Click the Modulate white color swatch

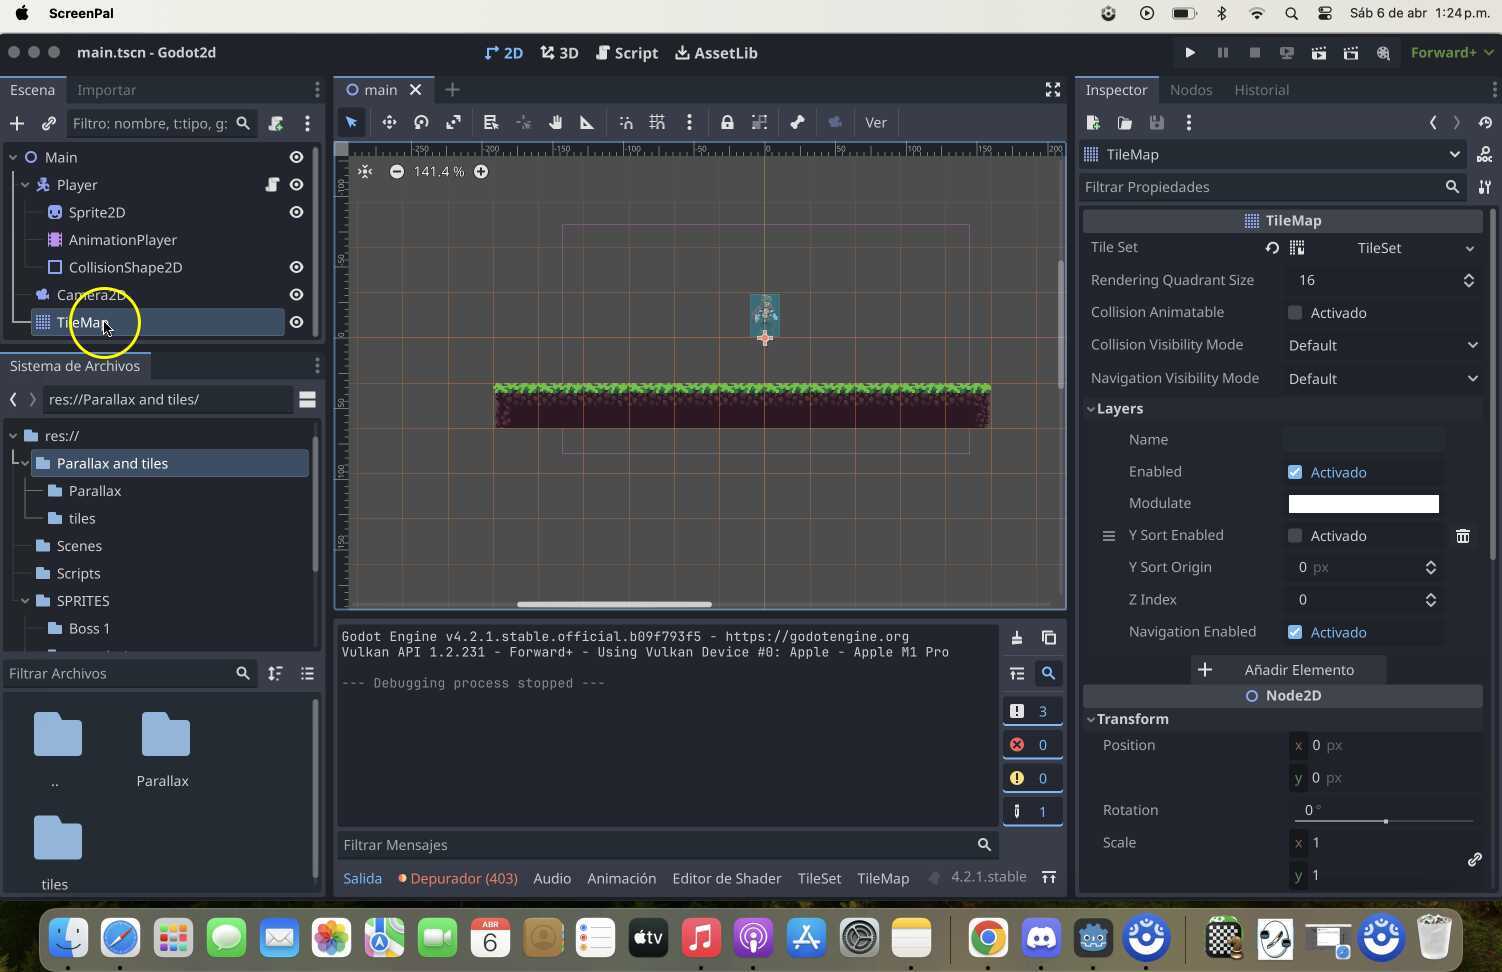[1363, 504]
